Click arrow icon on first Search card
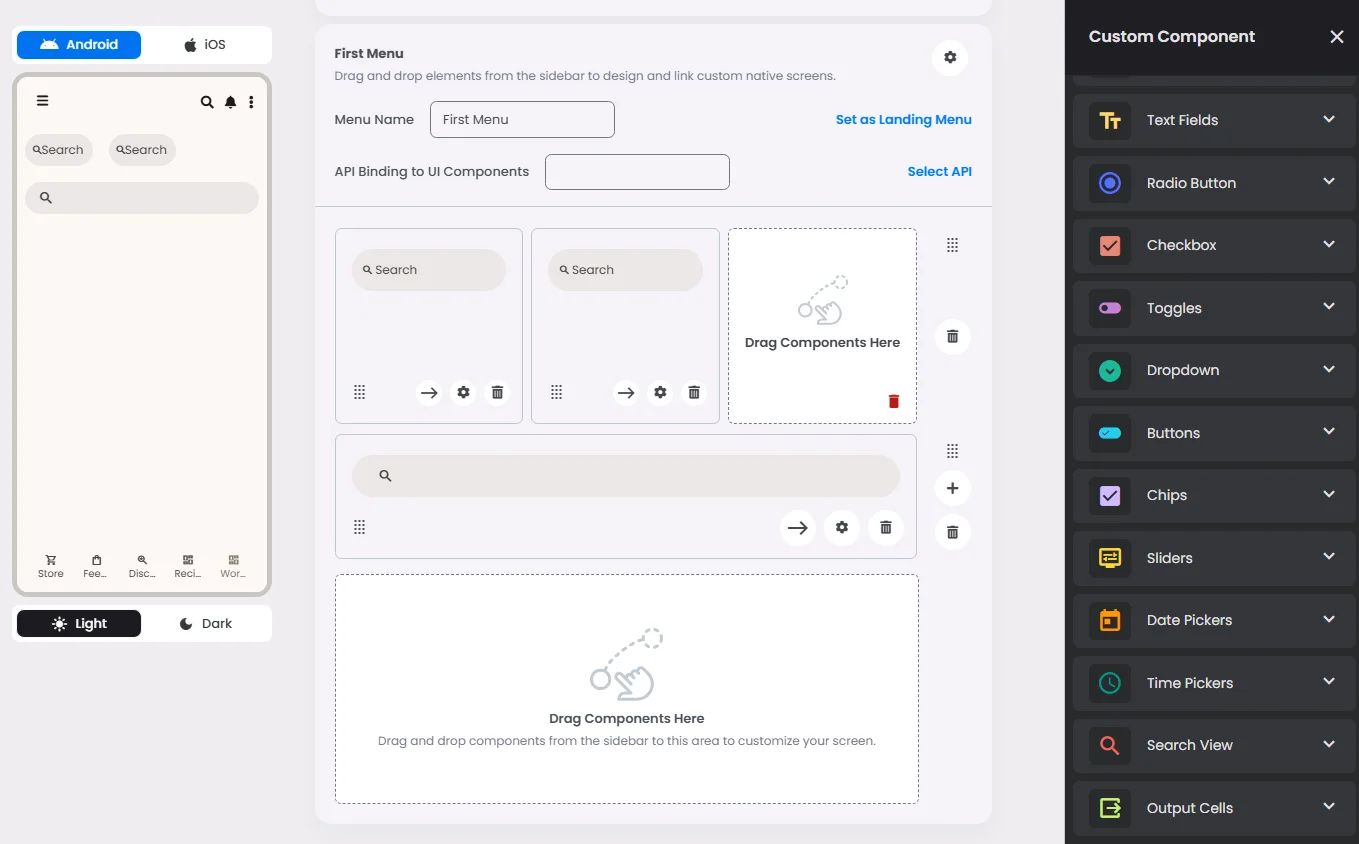The image size is (1359, 844). coord(429,393)
